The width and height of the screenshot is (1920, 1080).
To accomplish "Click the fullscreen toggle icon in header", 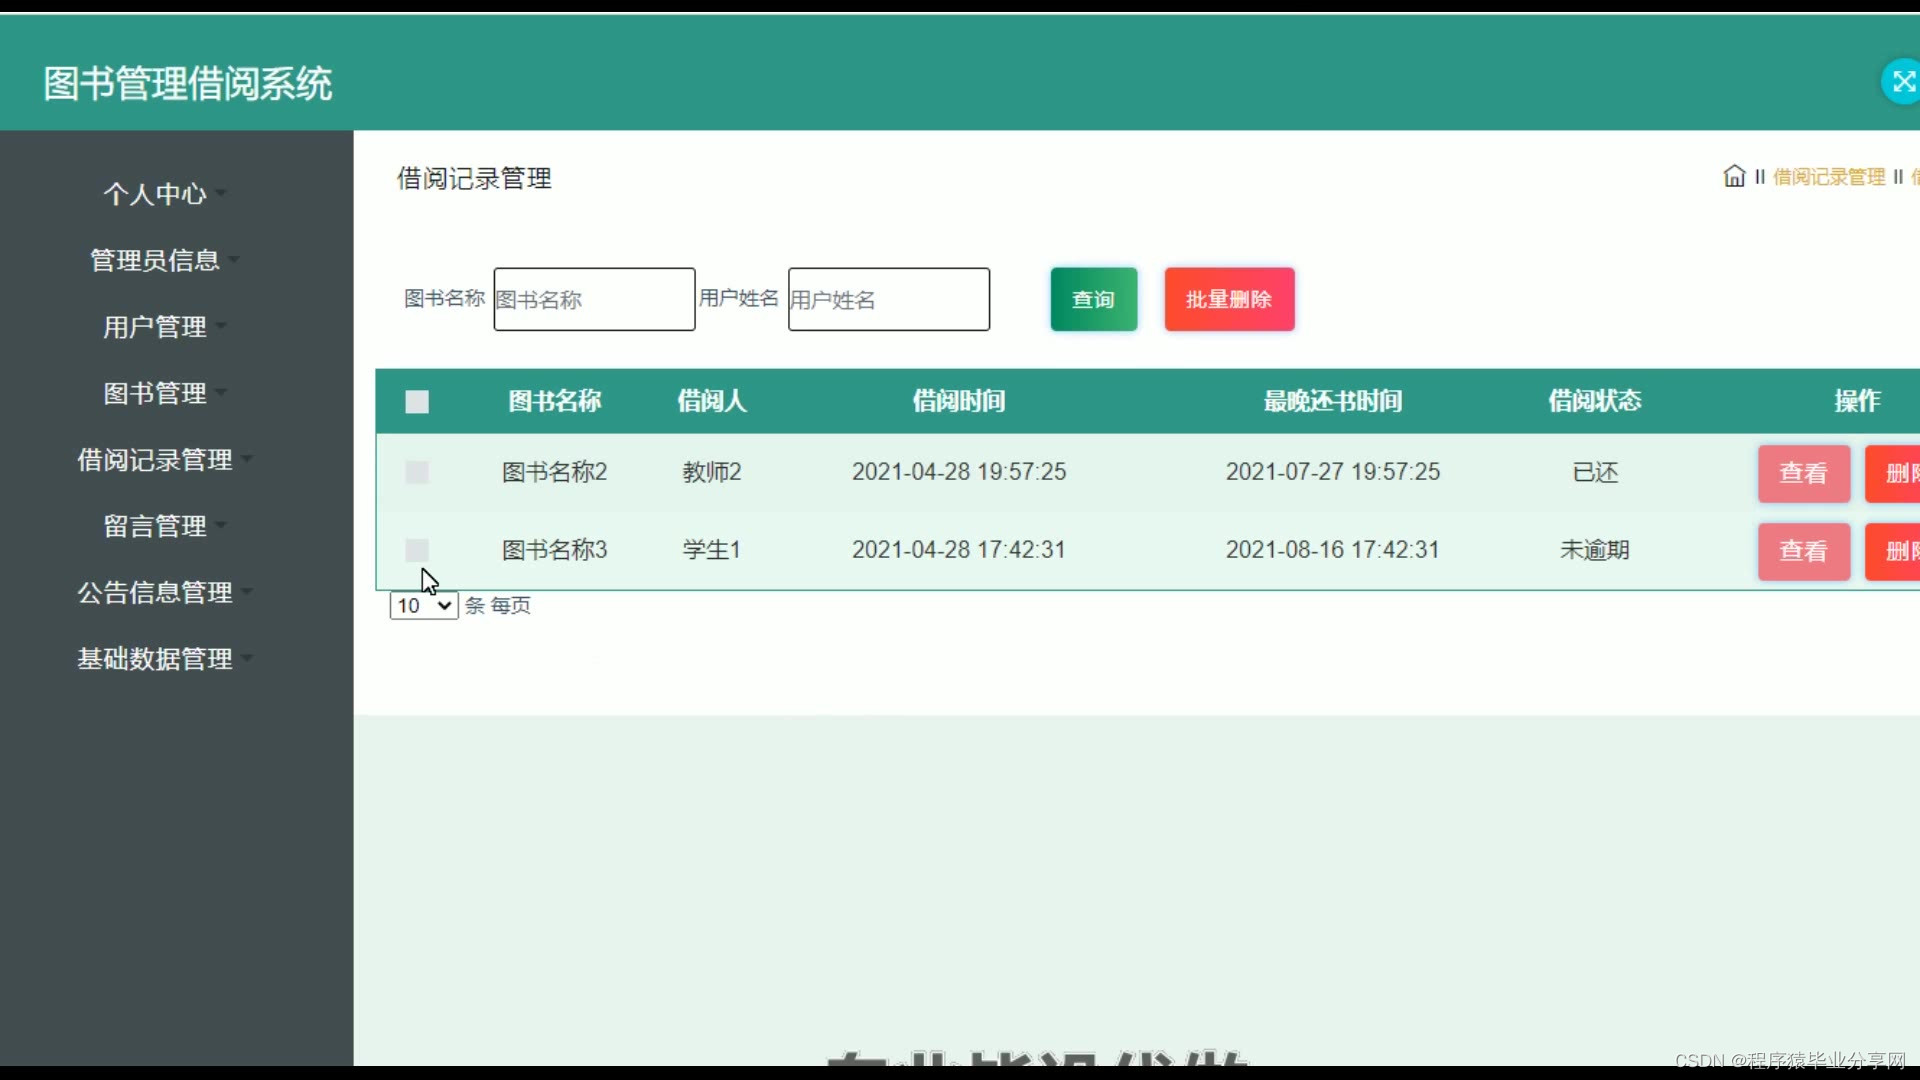I will (1902, 82).
